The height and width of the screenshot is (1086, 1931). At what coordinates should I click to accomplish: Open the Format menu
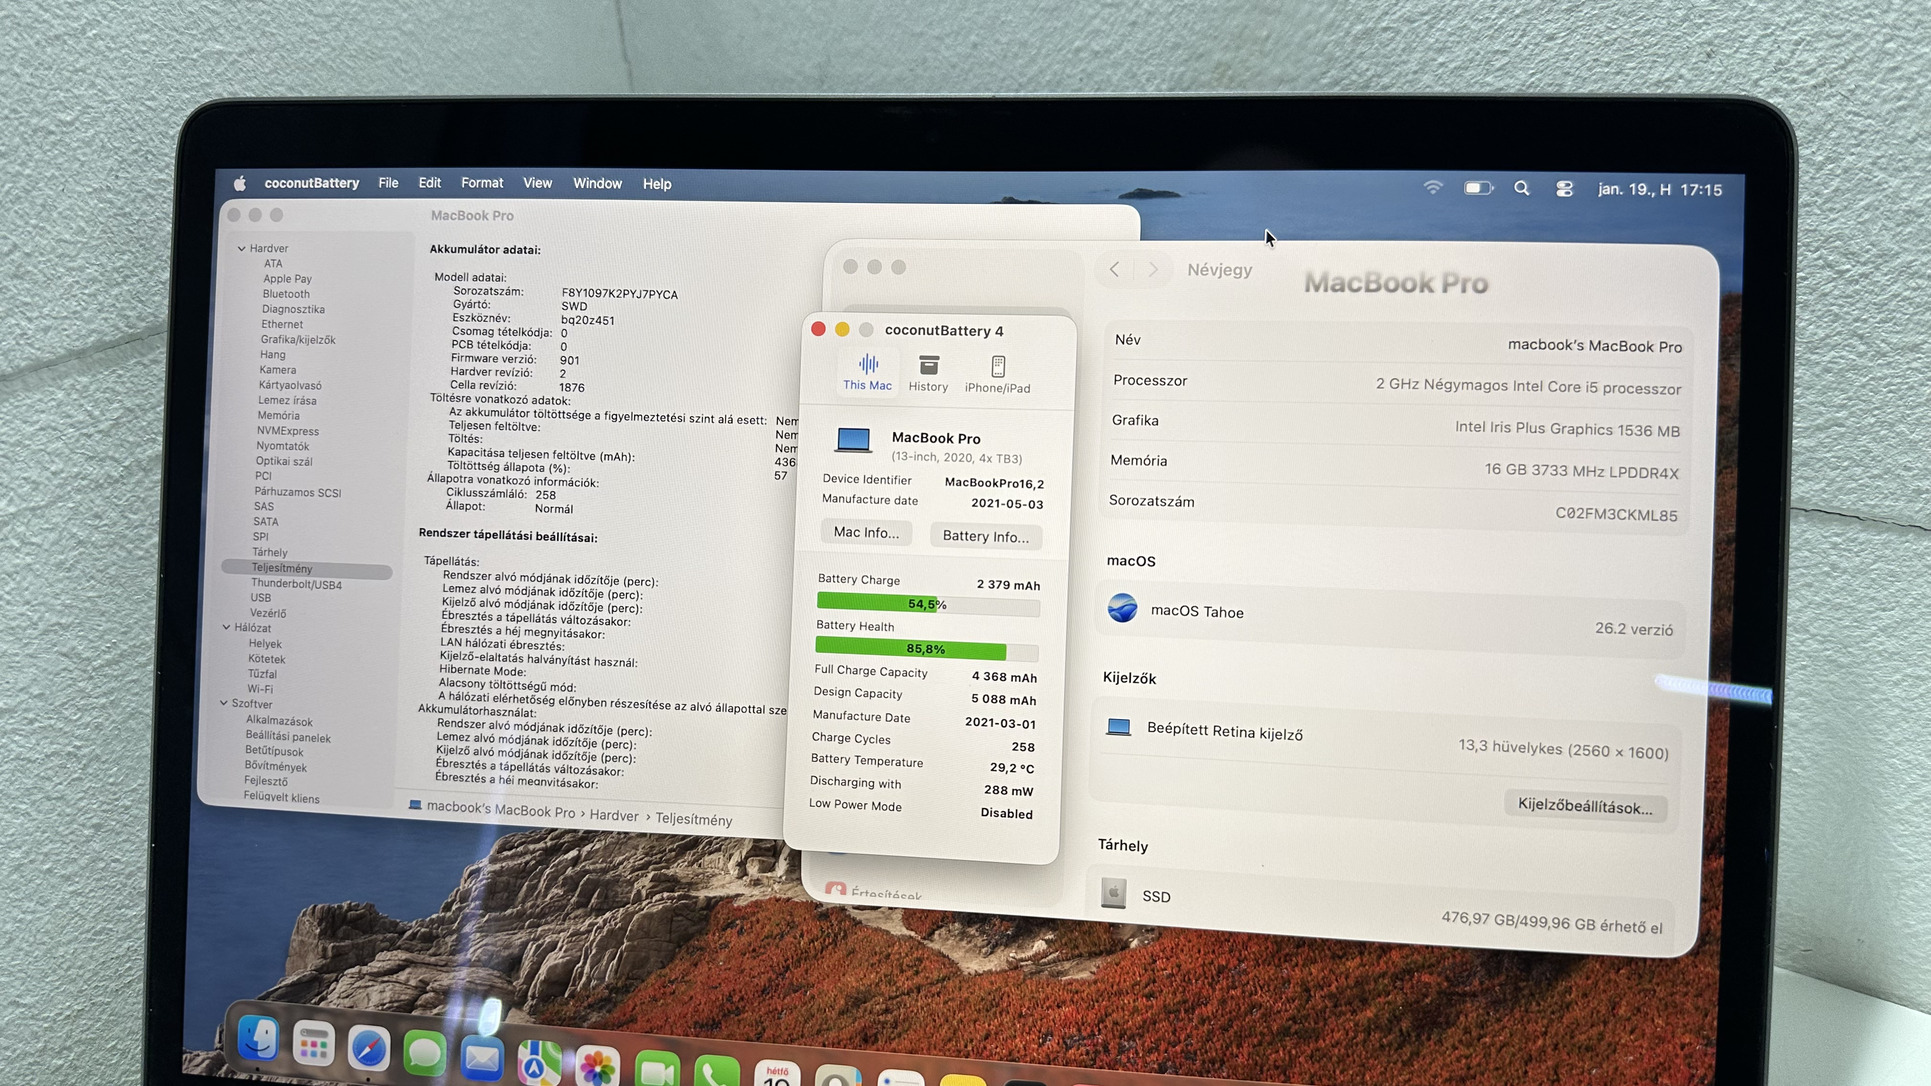pos(481,183)
